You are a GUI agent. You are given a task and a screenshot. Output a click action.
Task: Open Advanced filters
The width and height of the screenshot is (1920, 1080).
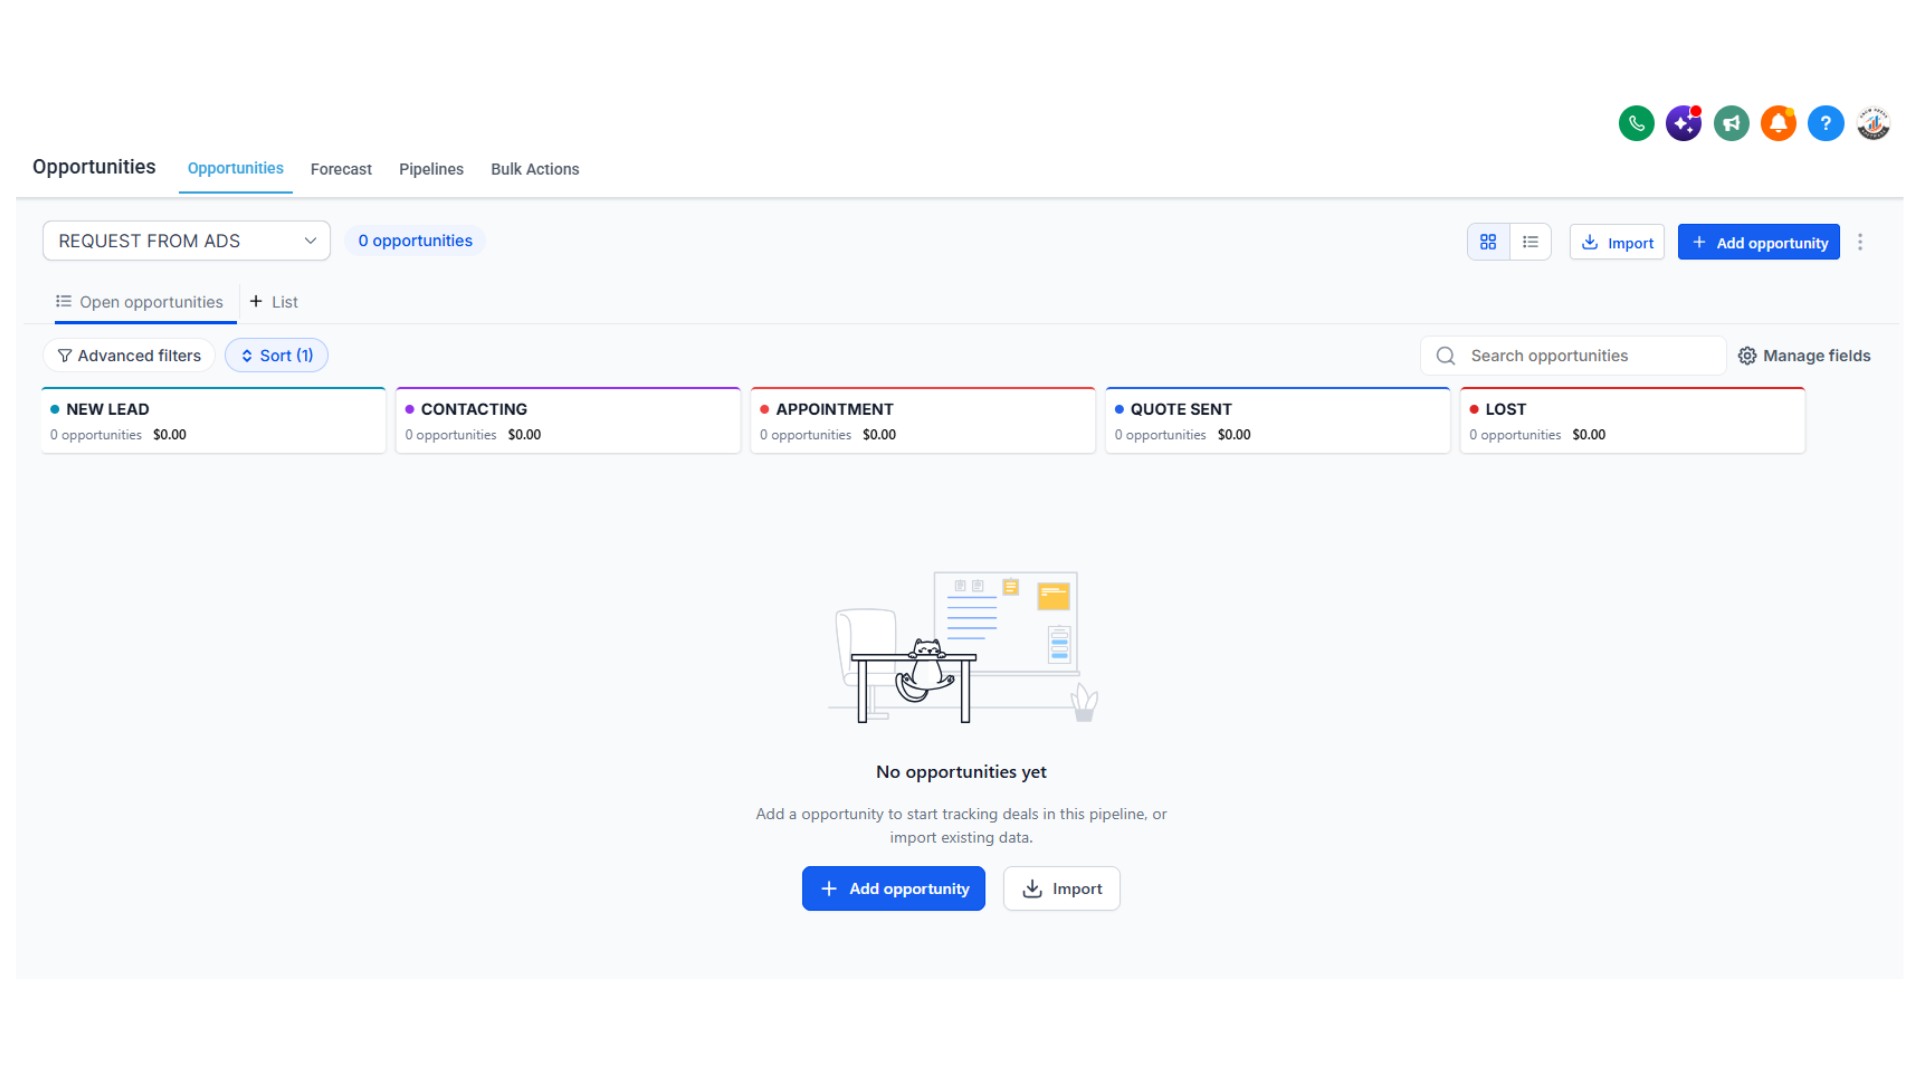(129, 356)
